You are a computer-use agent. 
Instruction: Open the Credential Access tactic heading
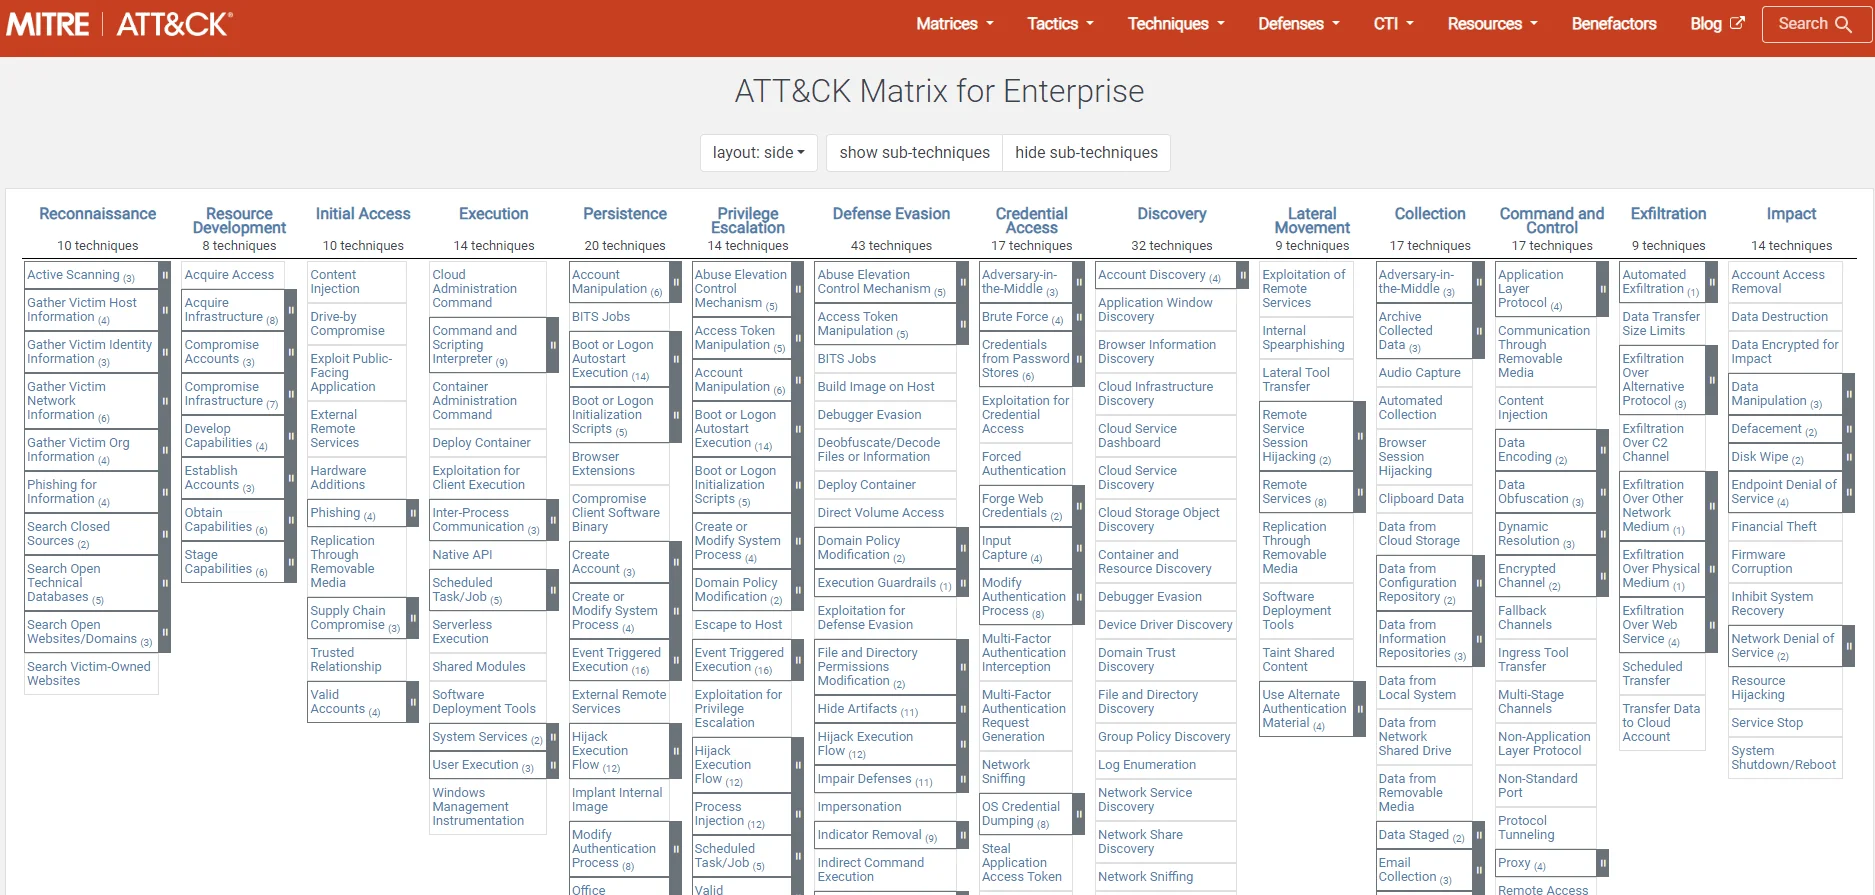(x=1031, y=221)
